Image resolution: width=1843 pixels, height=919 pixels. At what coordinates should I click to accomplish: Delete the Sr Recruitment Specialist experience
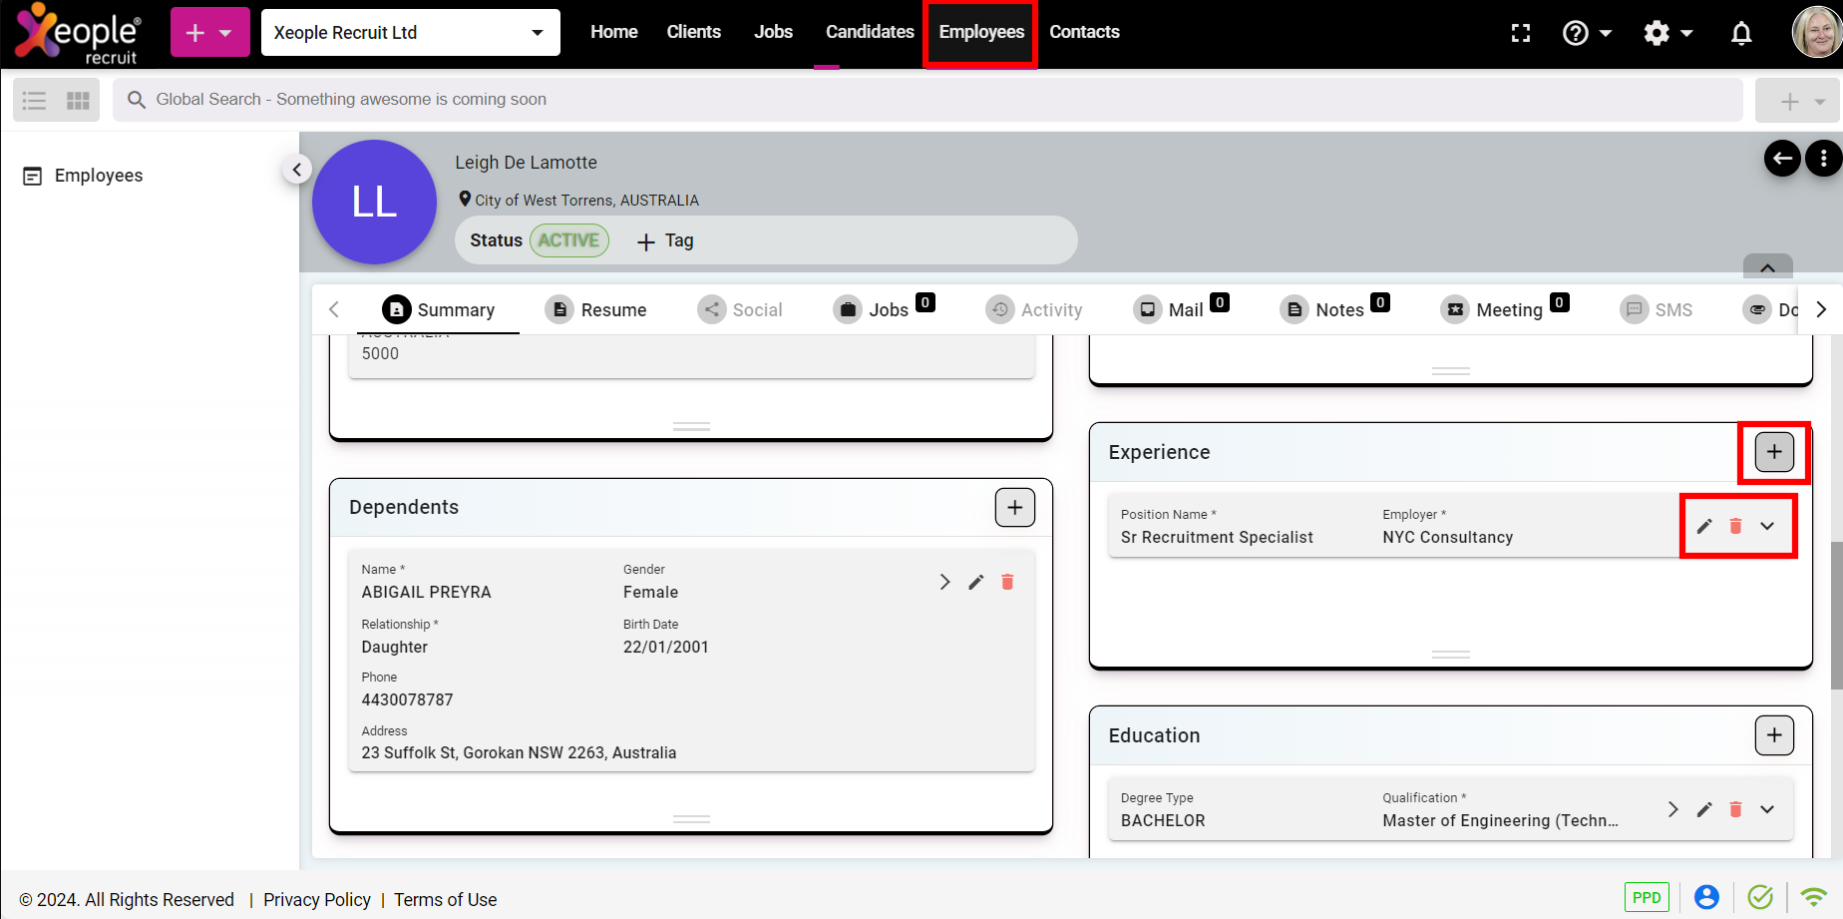(x=1735, y=526)
